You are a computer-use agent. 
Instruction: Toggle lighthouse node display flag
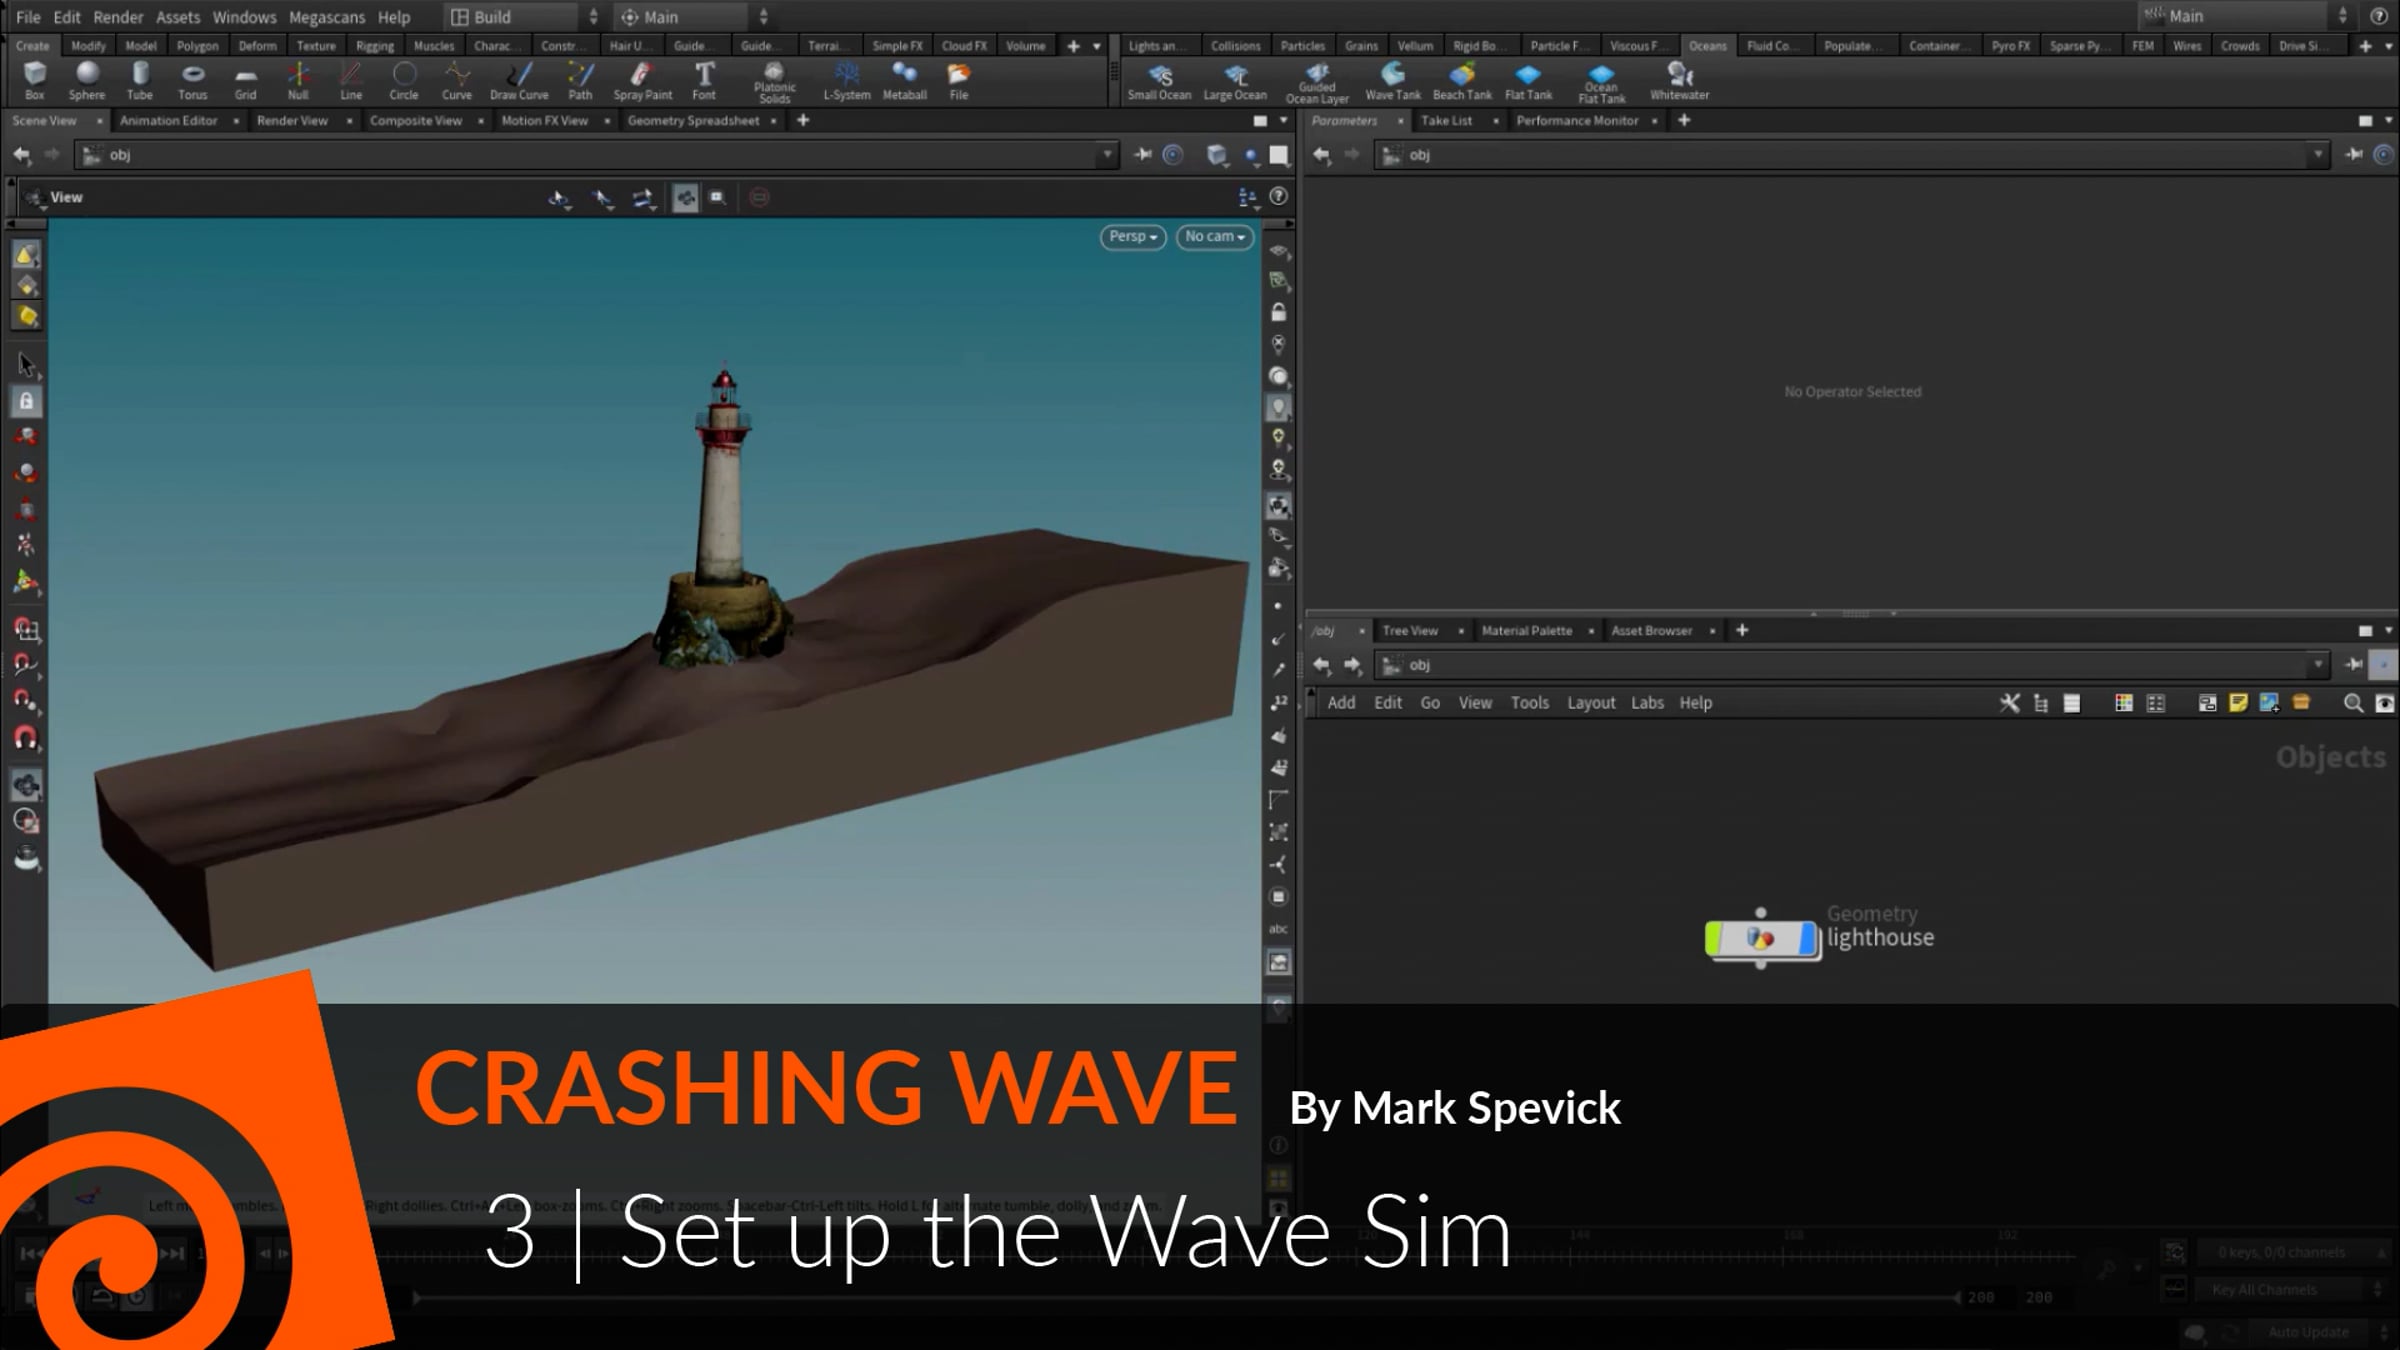coord(1808,939)
